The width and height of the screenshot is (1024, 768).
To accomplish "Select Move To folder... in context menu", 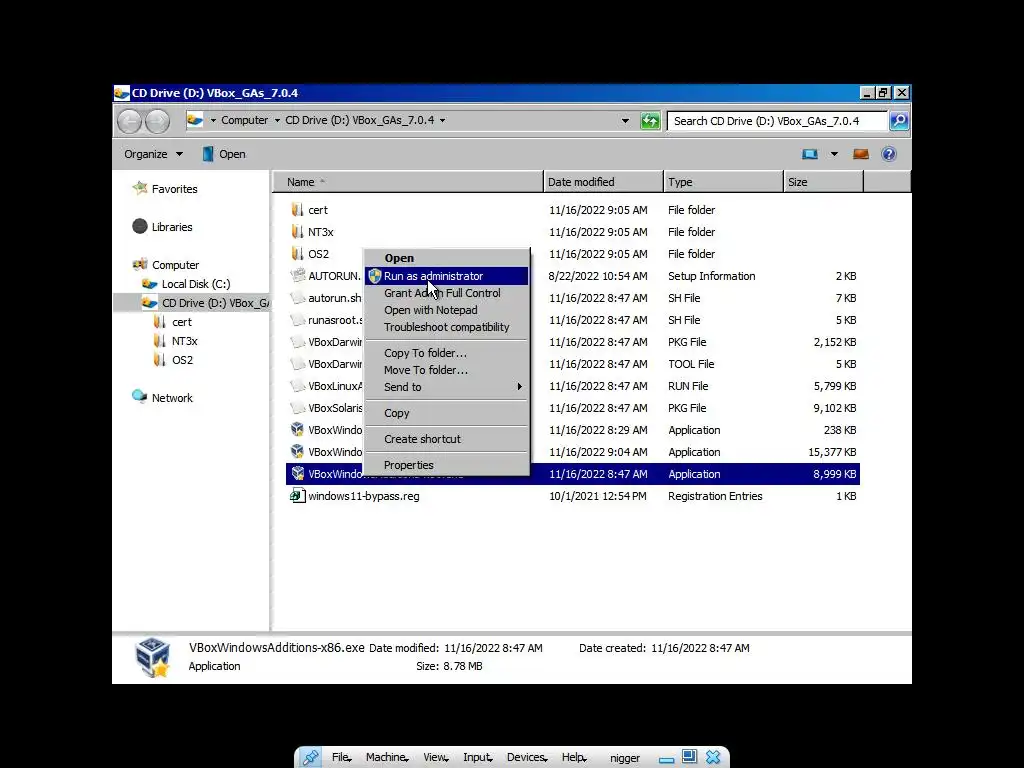I will click(x=447, y=370).
